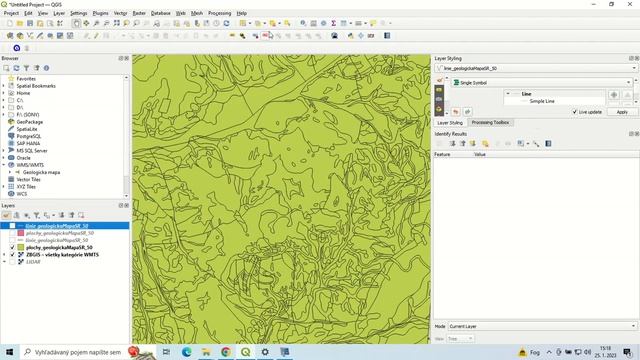640x360 pixels.
Task: Open File Explorer from the taskbar
Action: pyautogui.click(x=206, y=352)
